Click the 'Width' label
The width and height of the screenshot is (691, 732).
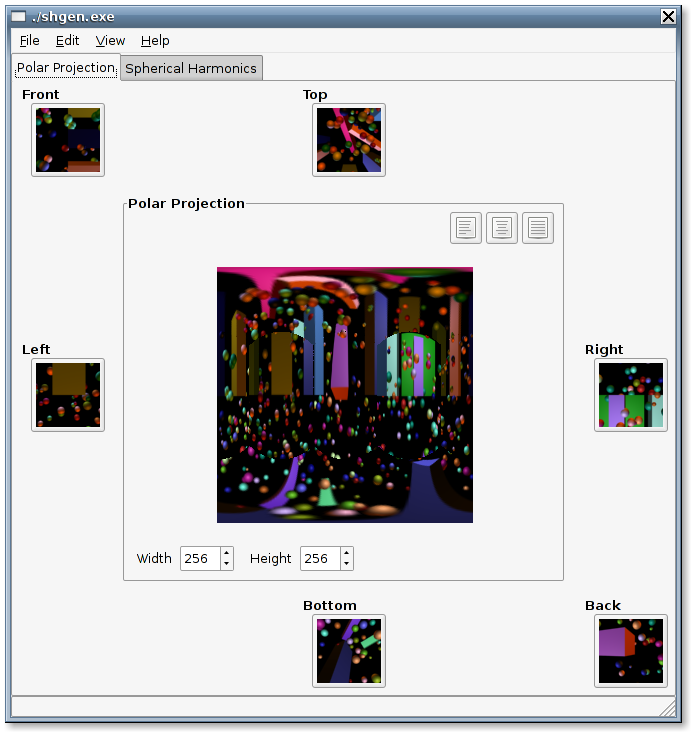tap(154, 558)
